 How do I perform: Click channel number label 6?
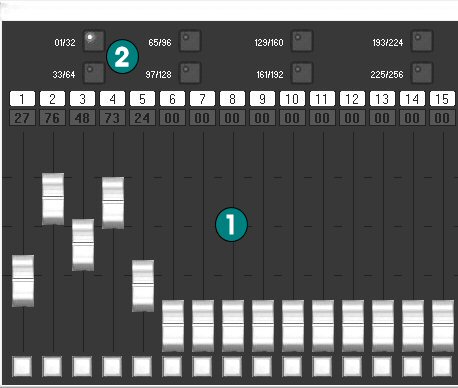tap(172, 99)
